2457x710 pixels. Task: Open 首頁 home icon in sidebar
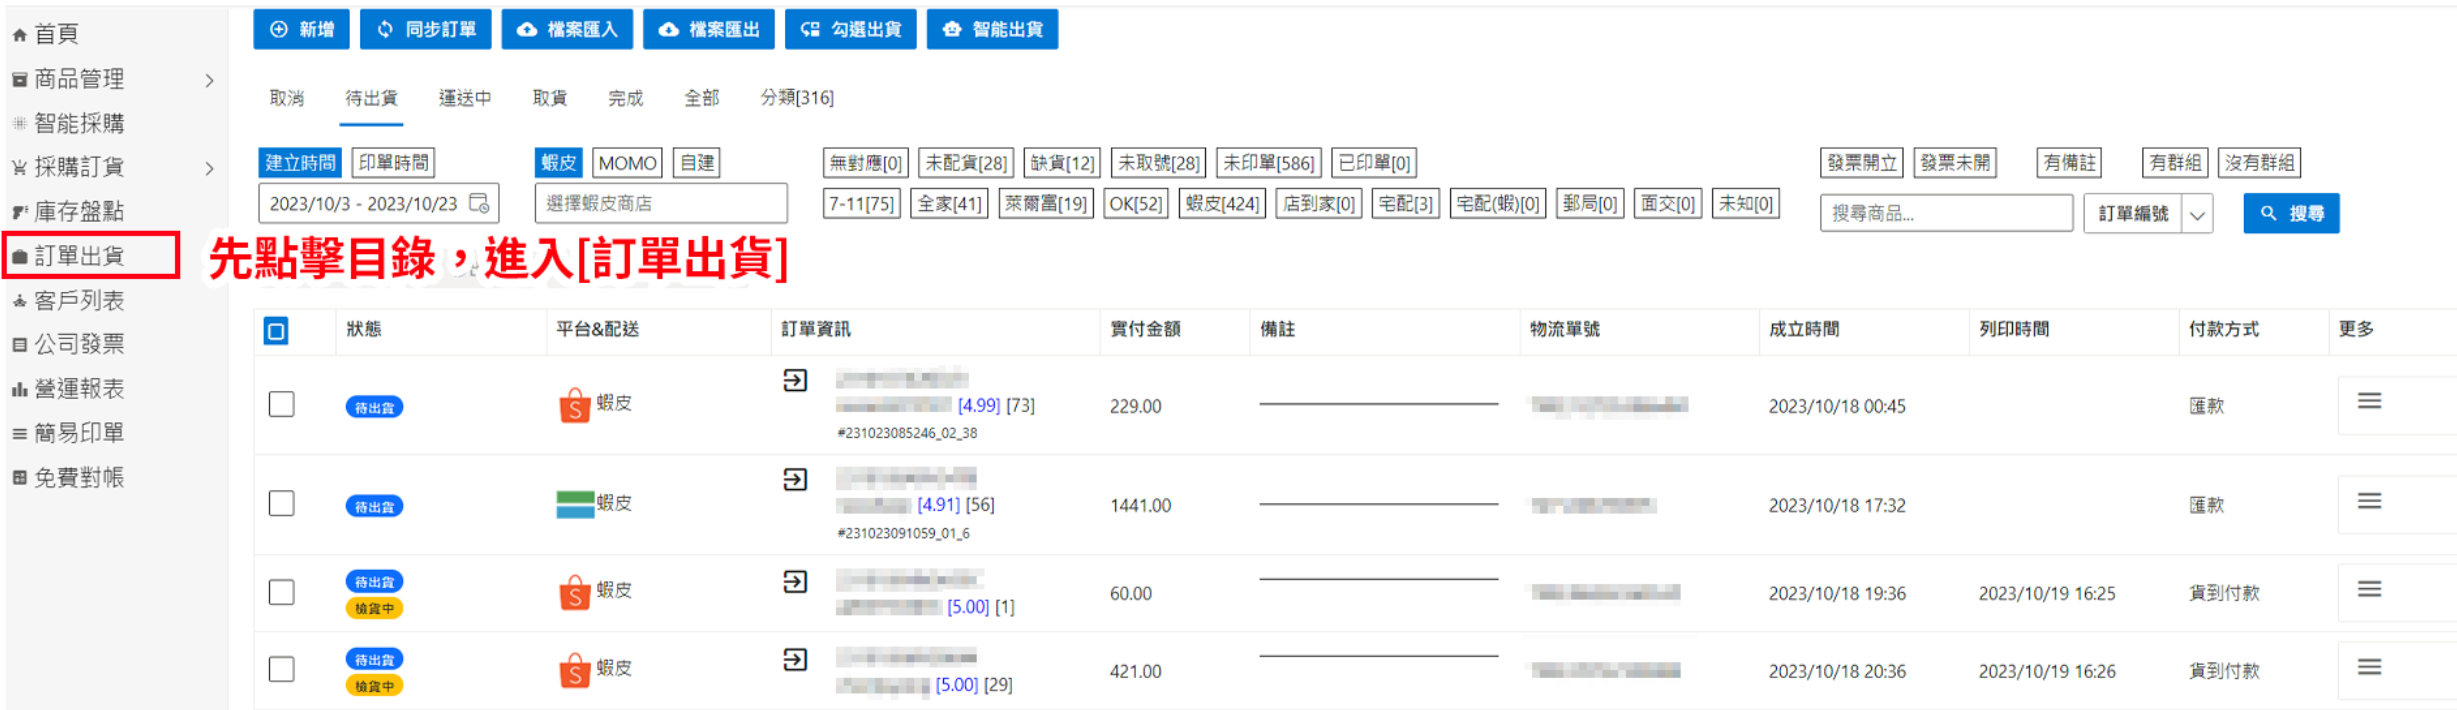(x=19, y=35)
